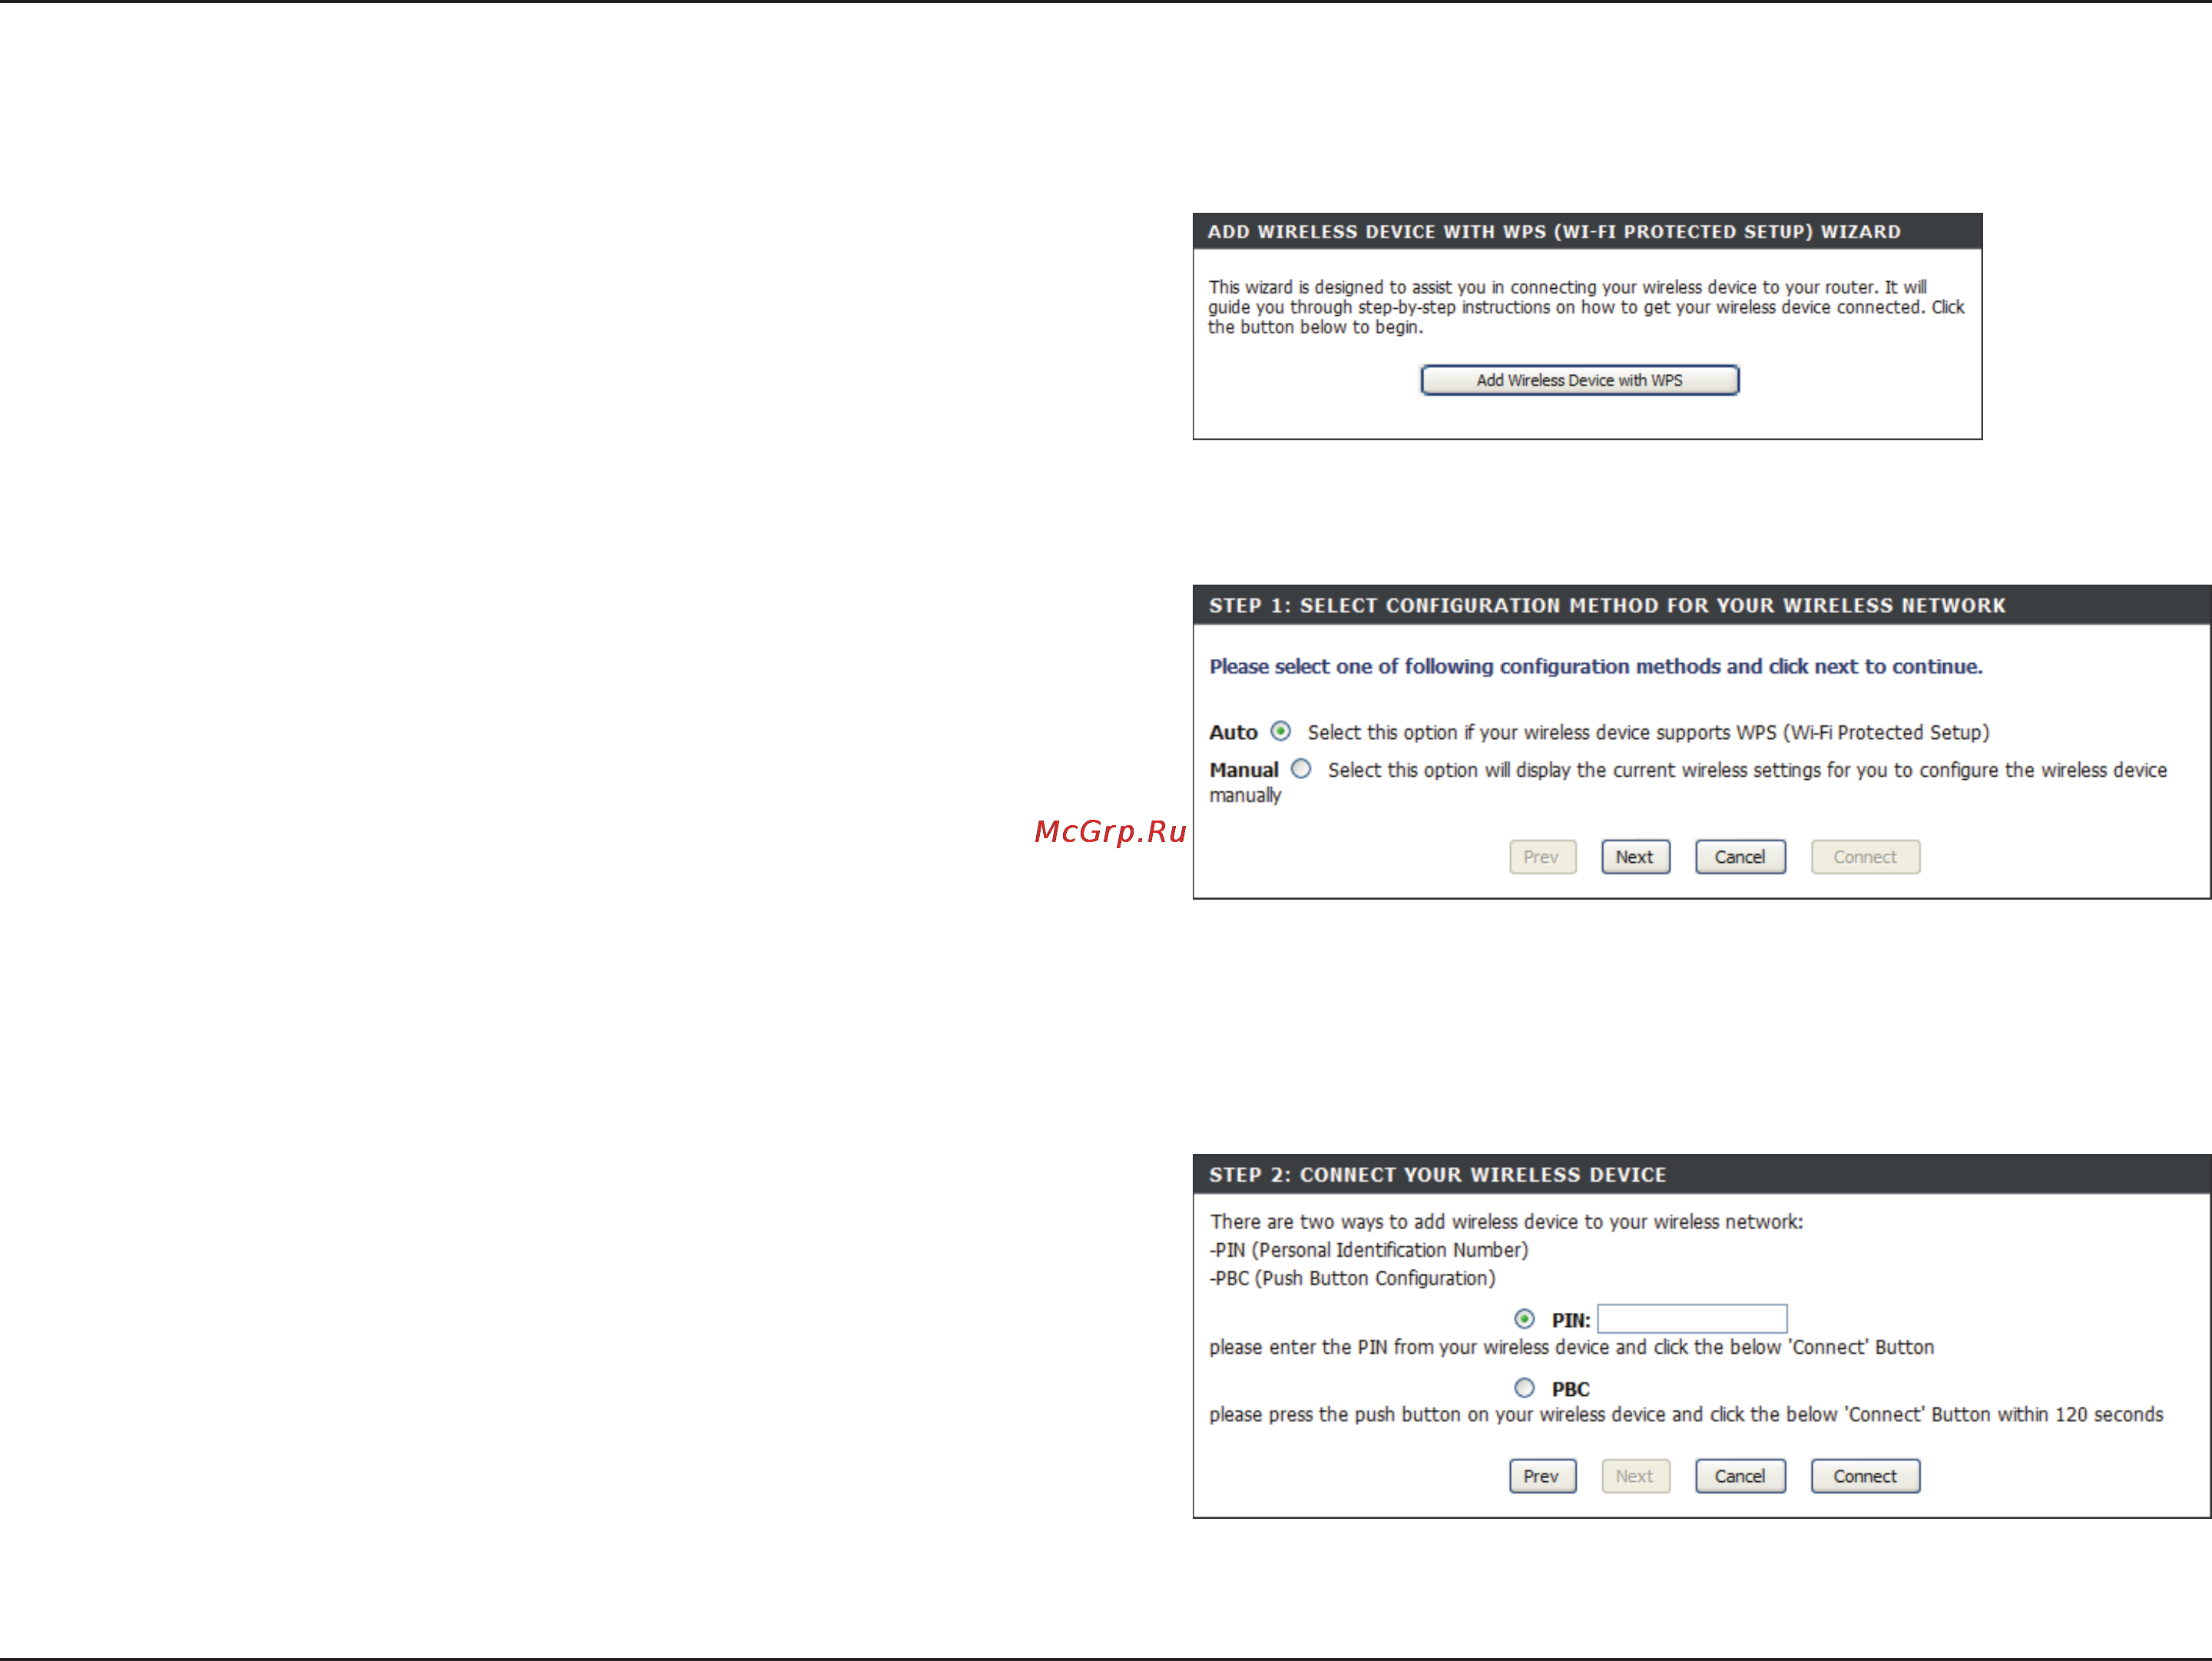Click the greyed Next button in Step 2

tap(1635, 1476)
